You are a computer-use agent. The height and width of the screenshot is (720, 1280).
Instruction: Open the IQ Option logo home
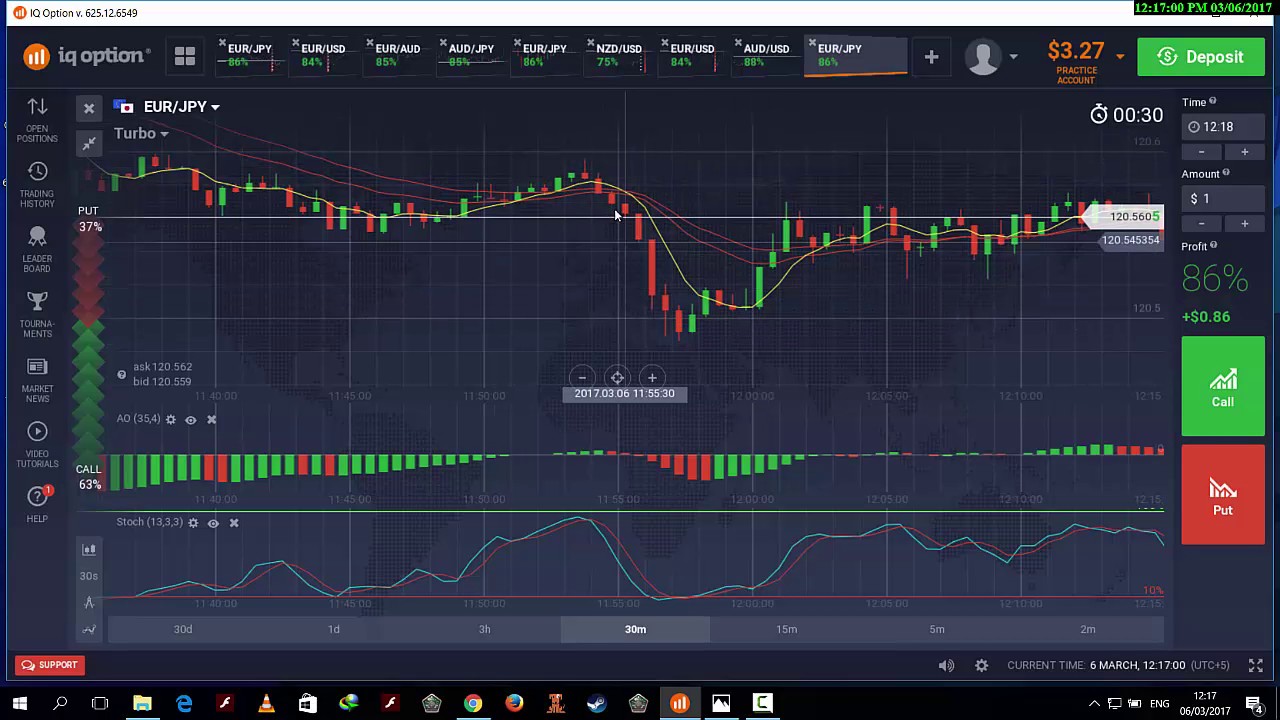point(86,56)
